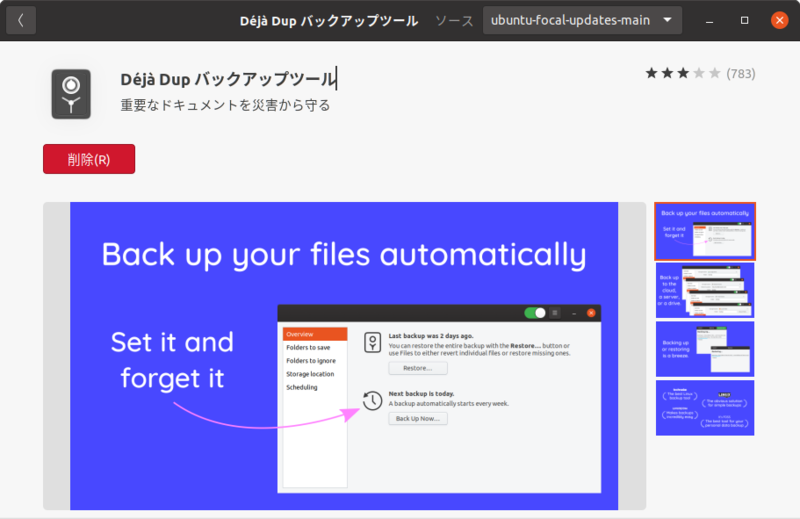Select the fourth thumbnail with press quotes
Image resolution: width=800 pixels, height=519 pixels.
click(x=705, y=408)
